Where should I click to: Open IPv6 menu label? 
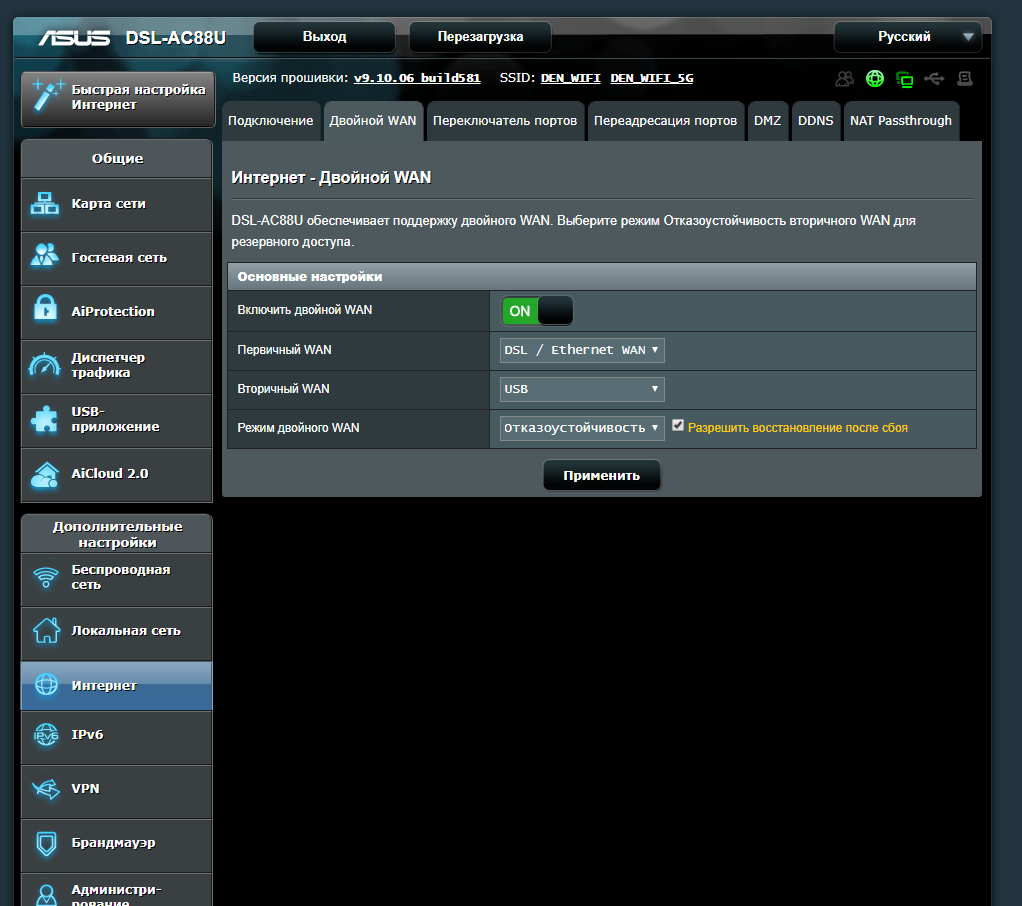tap(87, 735)
